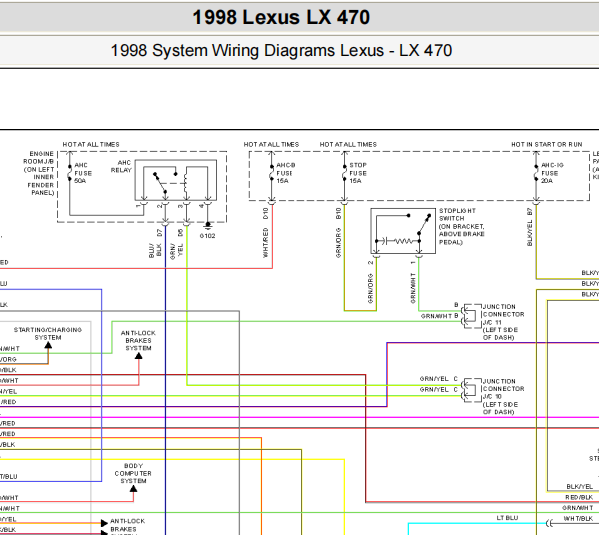Click the "AHC RELAY" label

click(121, 166)
